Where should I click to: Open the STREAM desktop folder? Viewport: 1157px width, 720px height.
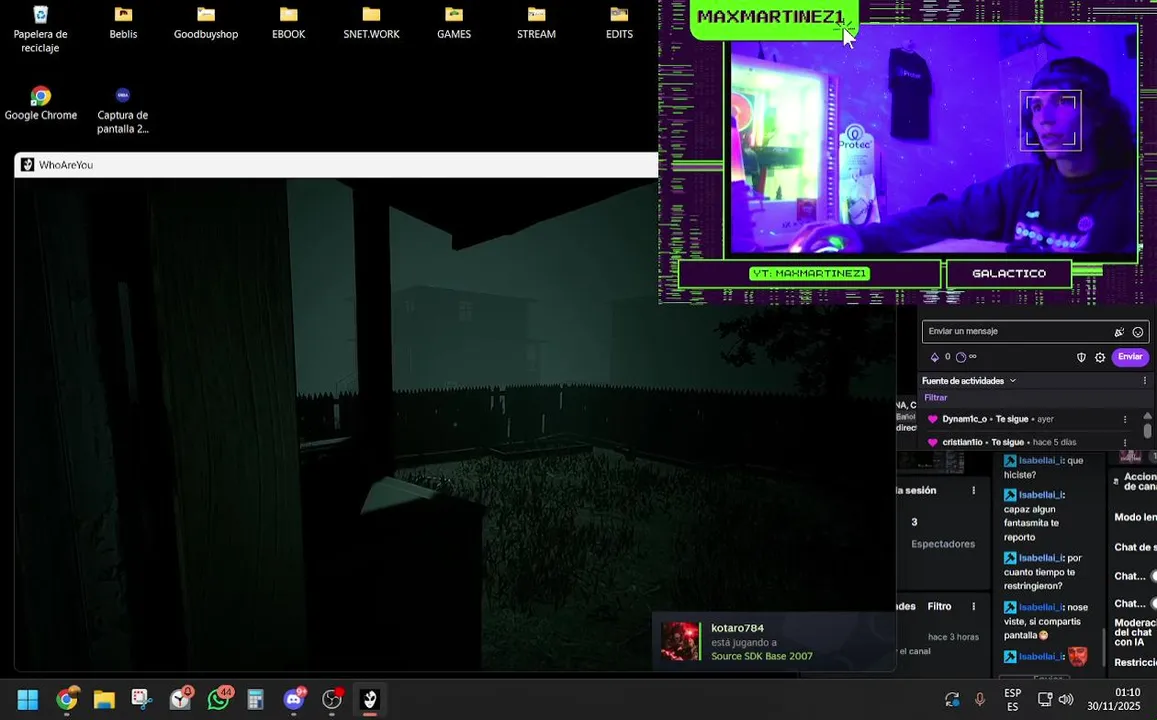(536, 23)
